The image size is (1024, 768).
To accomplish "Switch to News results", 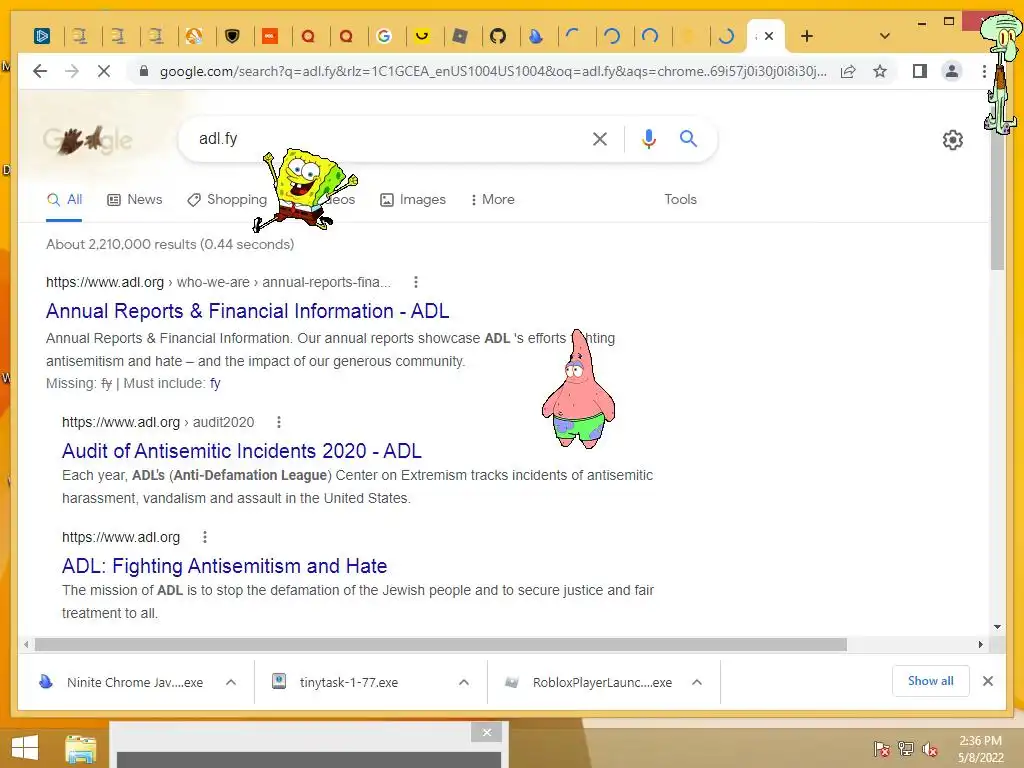I will point(135,200).
